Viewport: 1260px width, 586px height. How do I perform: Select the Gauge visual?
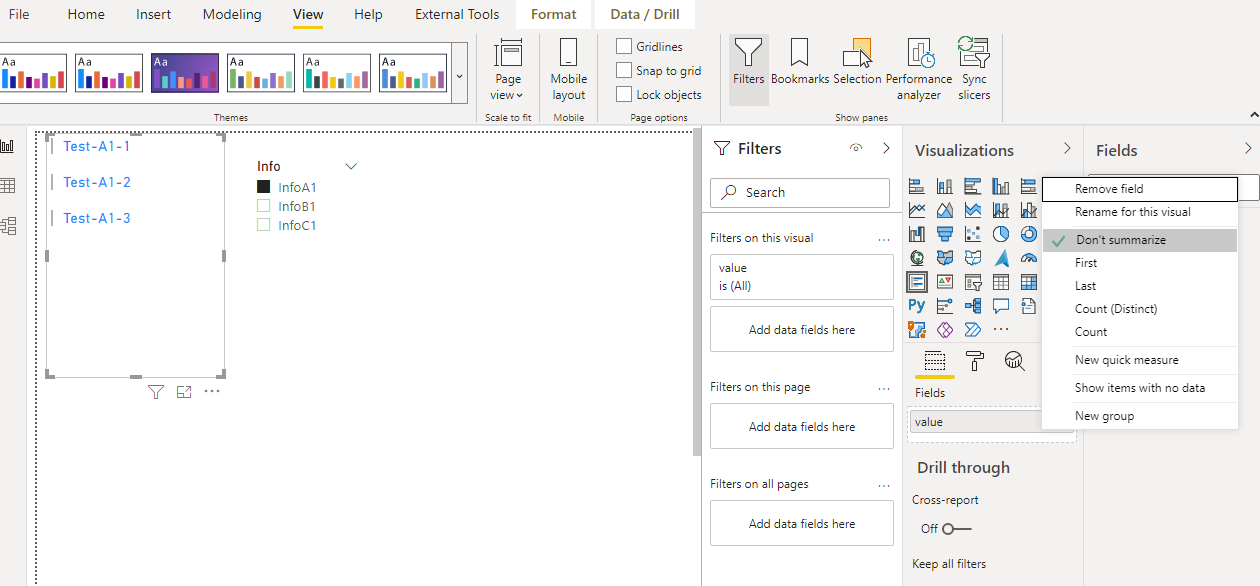(1029, 258)
